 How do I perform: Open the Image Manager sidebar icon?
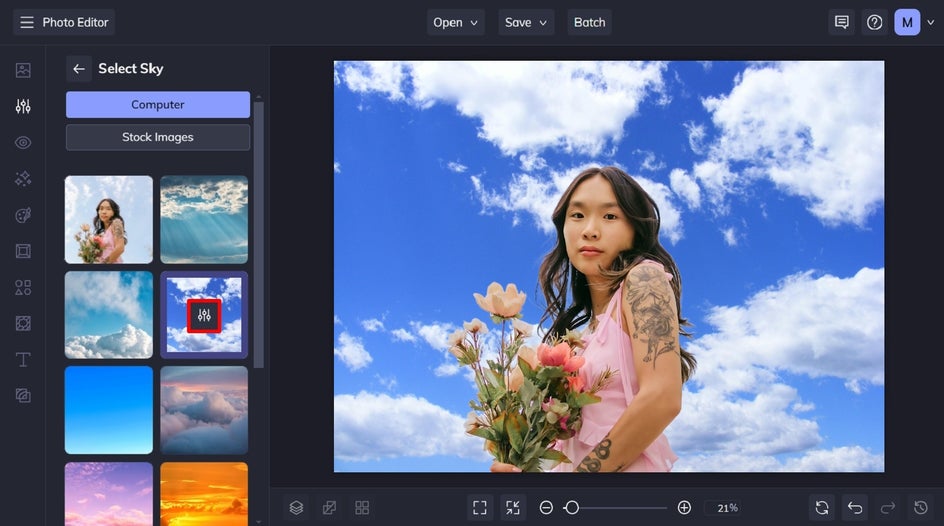pyautogui.click(x=23, y=70)
